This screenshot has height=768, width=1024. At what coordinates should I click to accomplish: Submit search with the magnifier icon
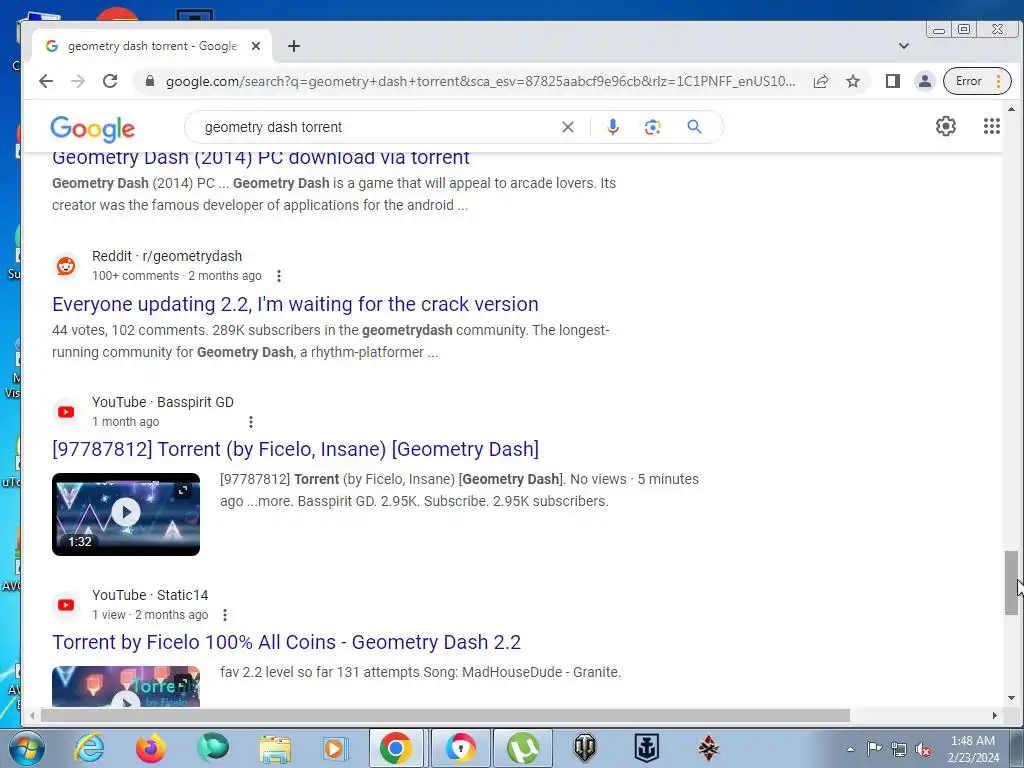pos(694,127)
